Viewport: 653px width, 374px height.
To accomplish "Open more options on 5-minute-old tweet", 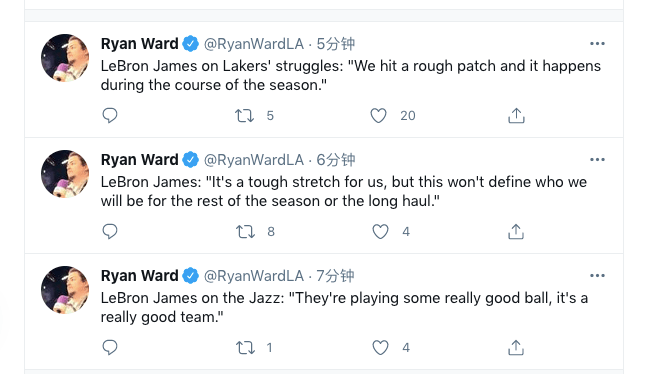I will [597, 44].
